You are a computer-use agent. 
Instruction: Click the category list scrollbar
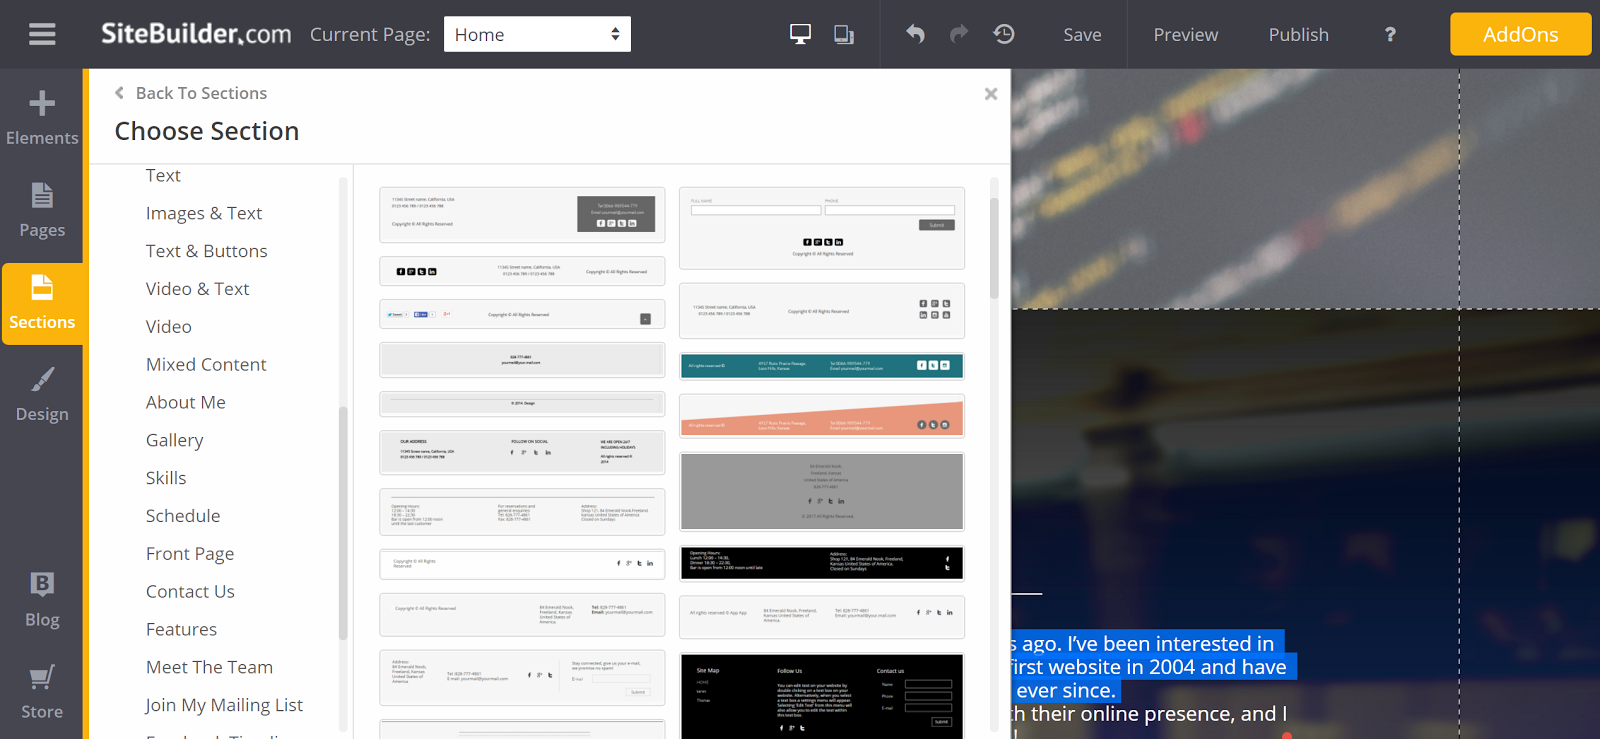[343, 523]
